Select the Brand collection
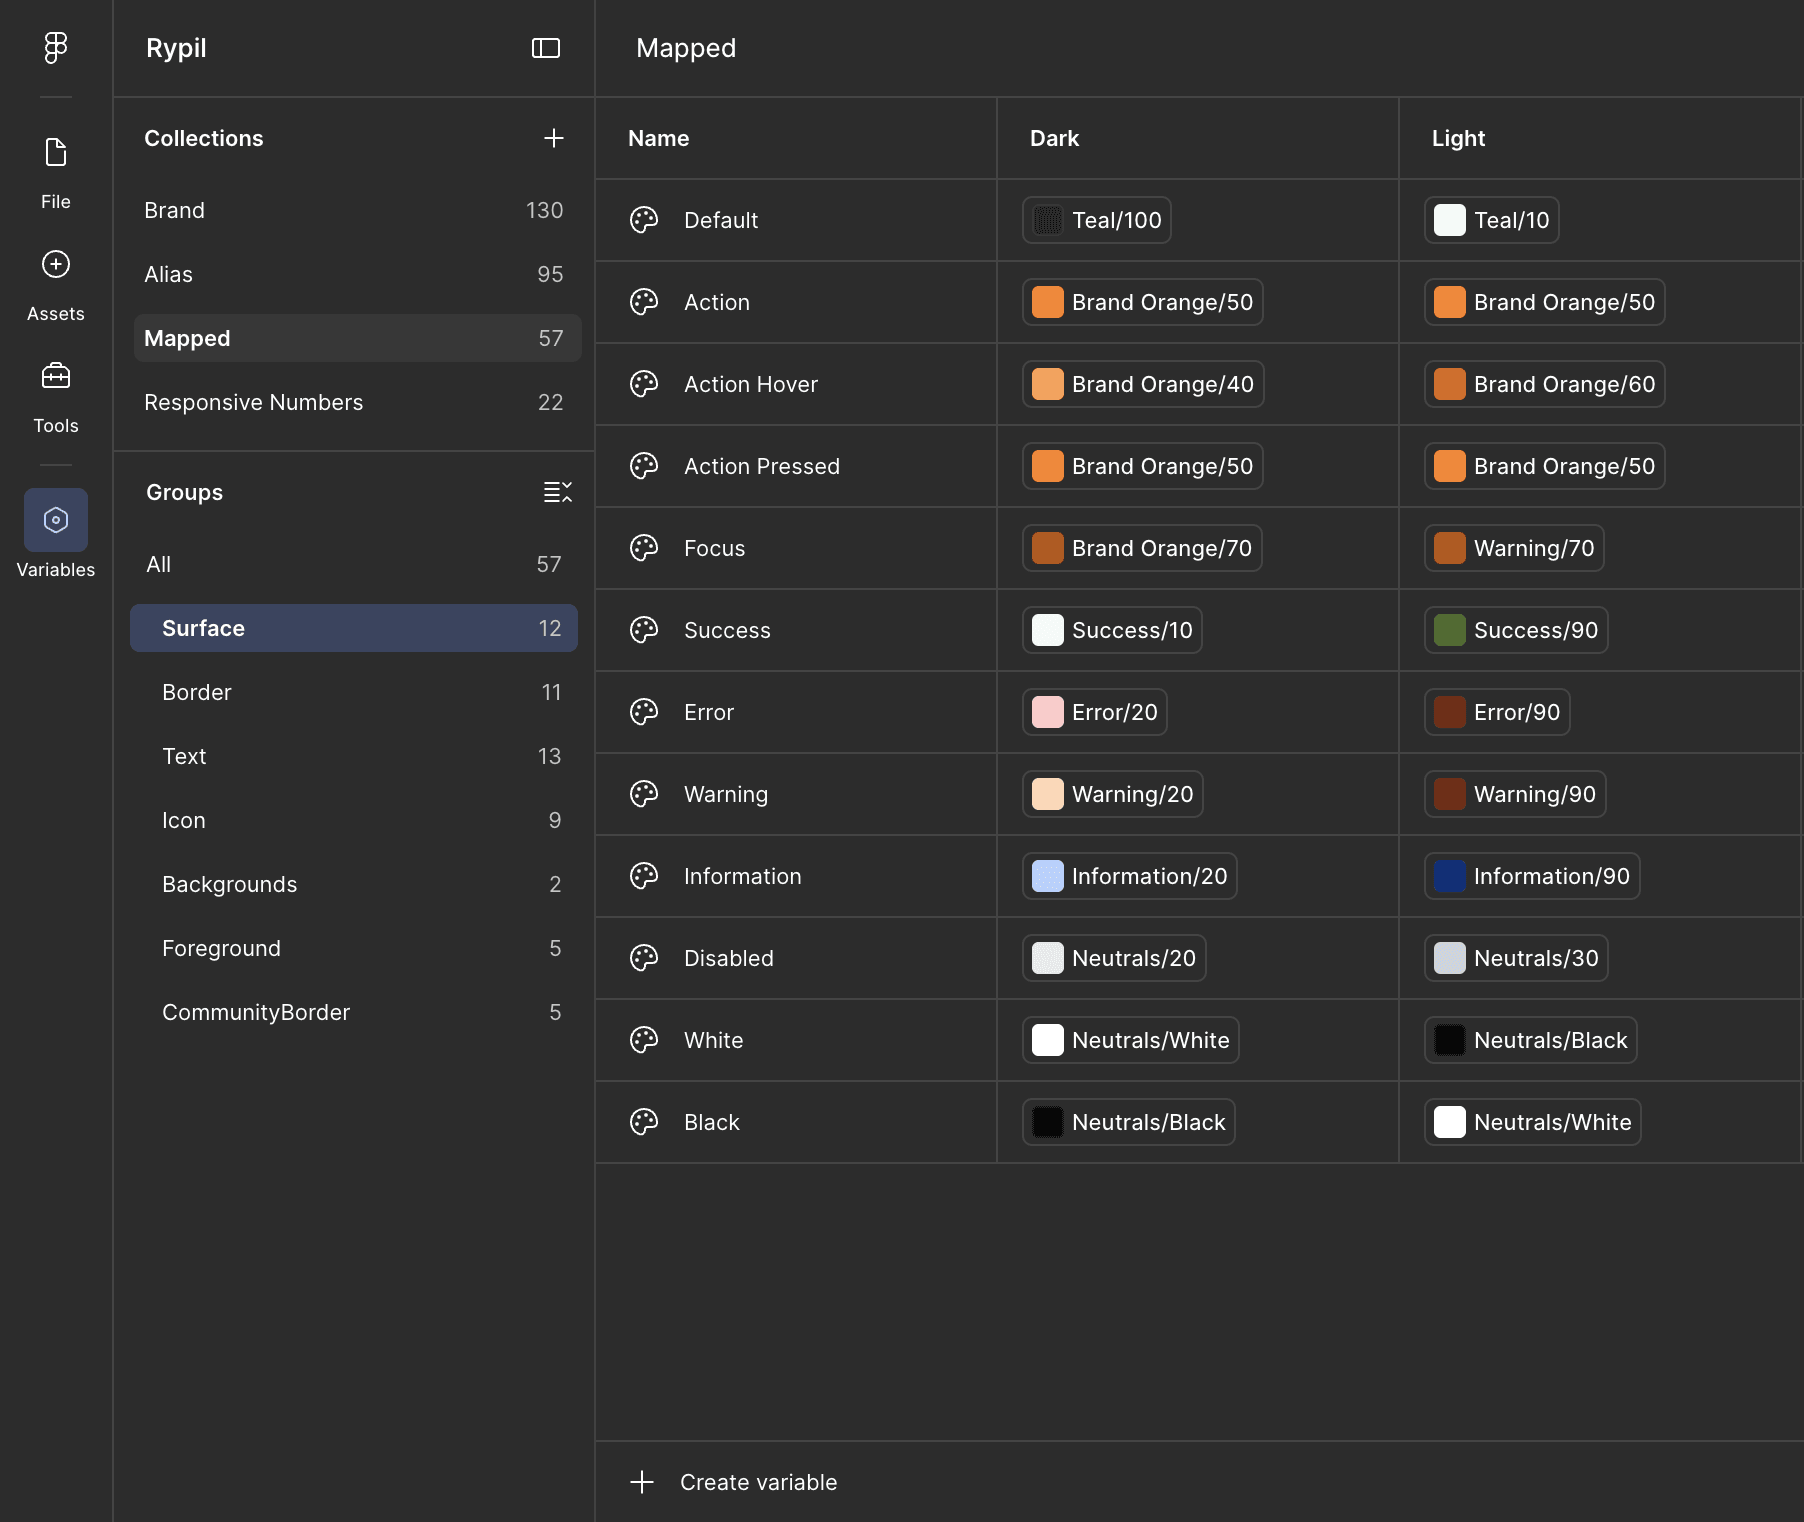 click(x=354, y=210)
